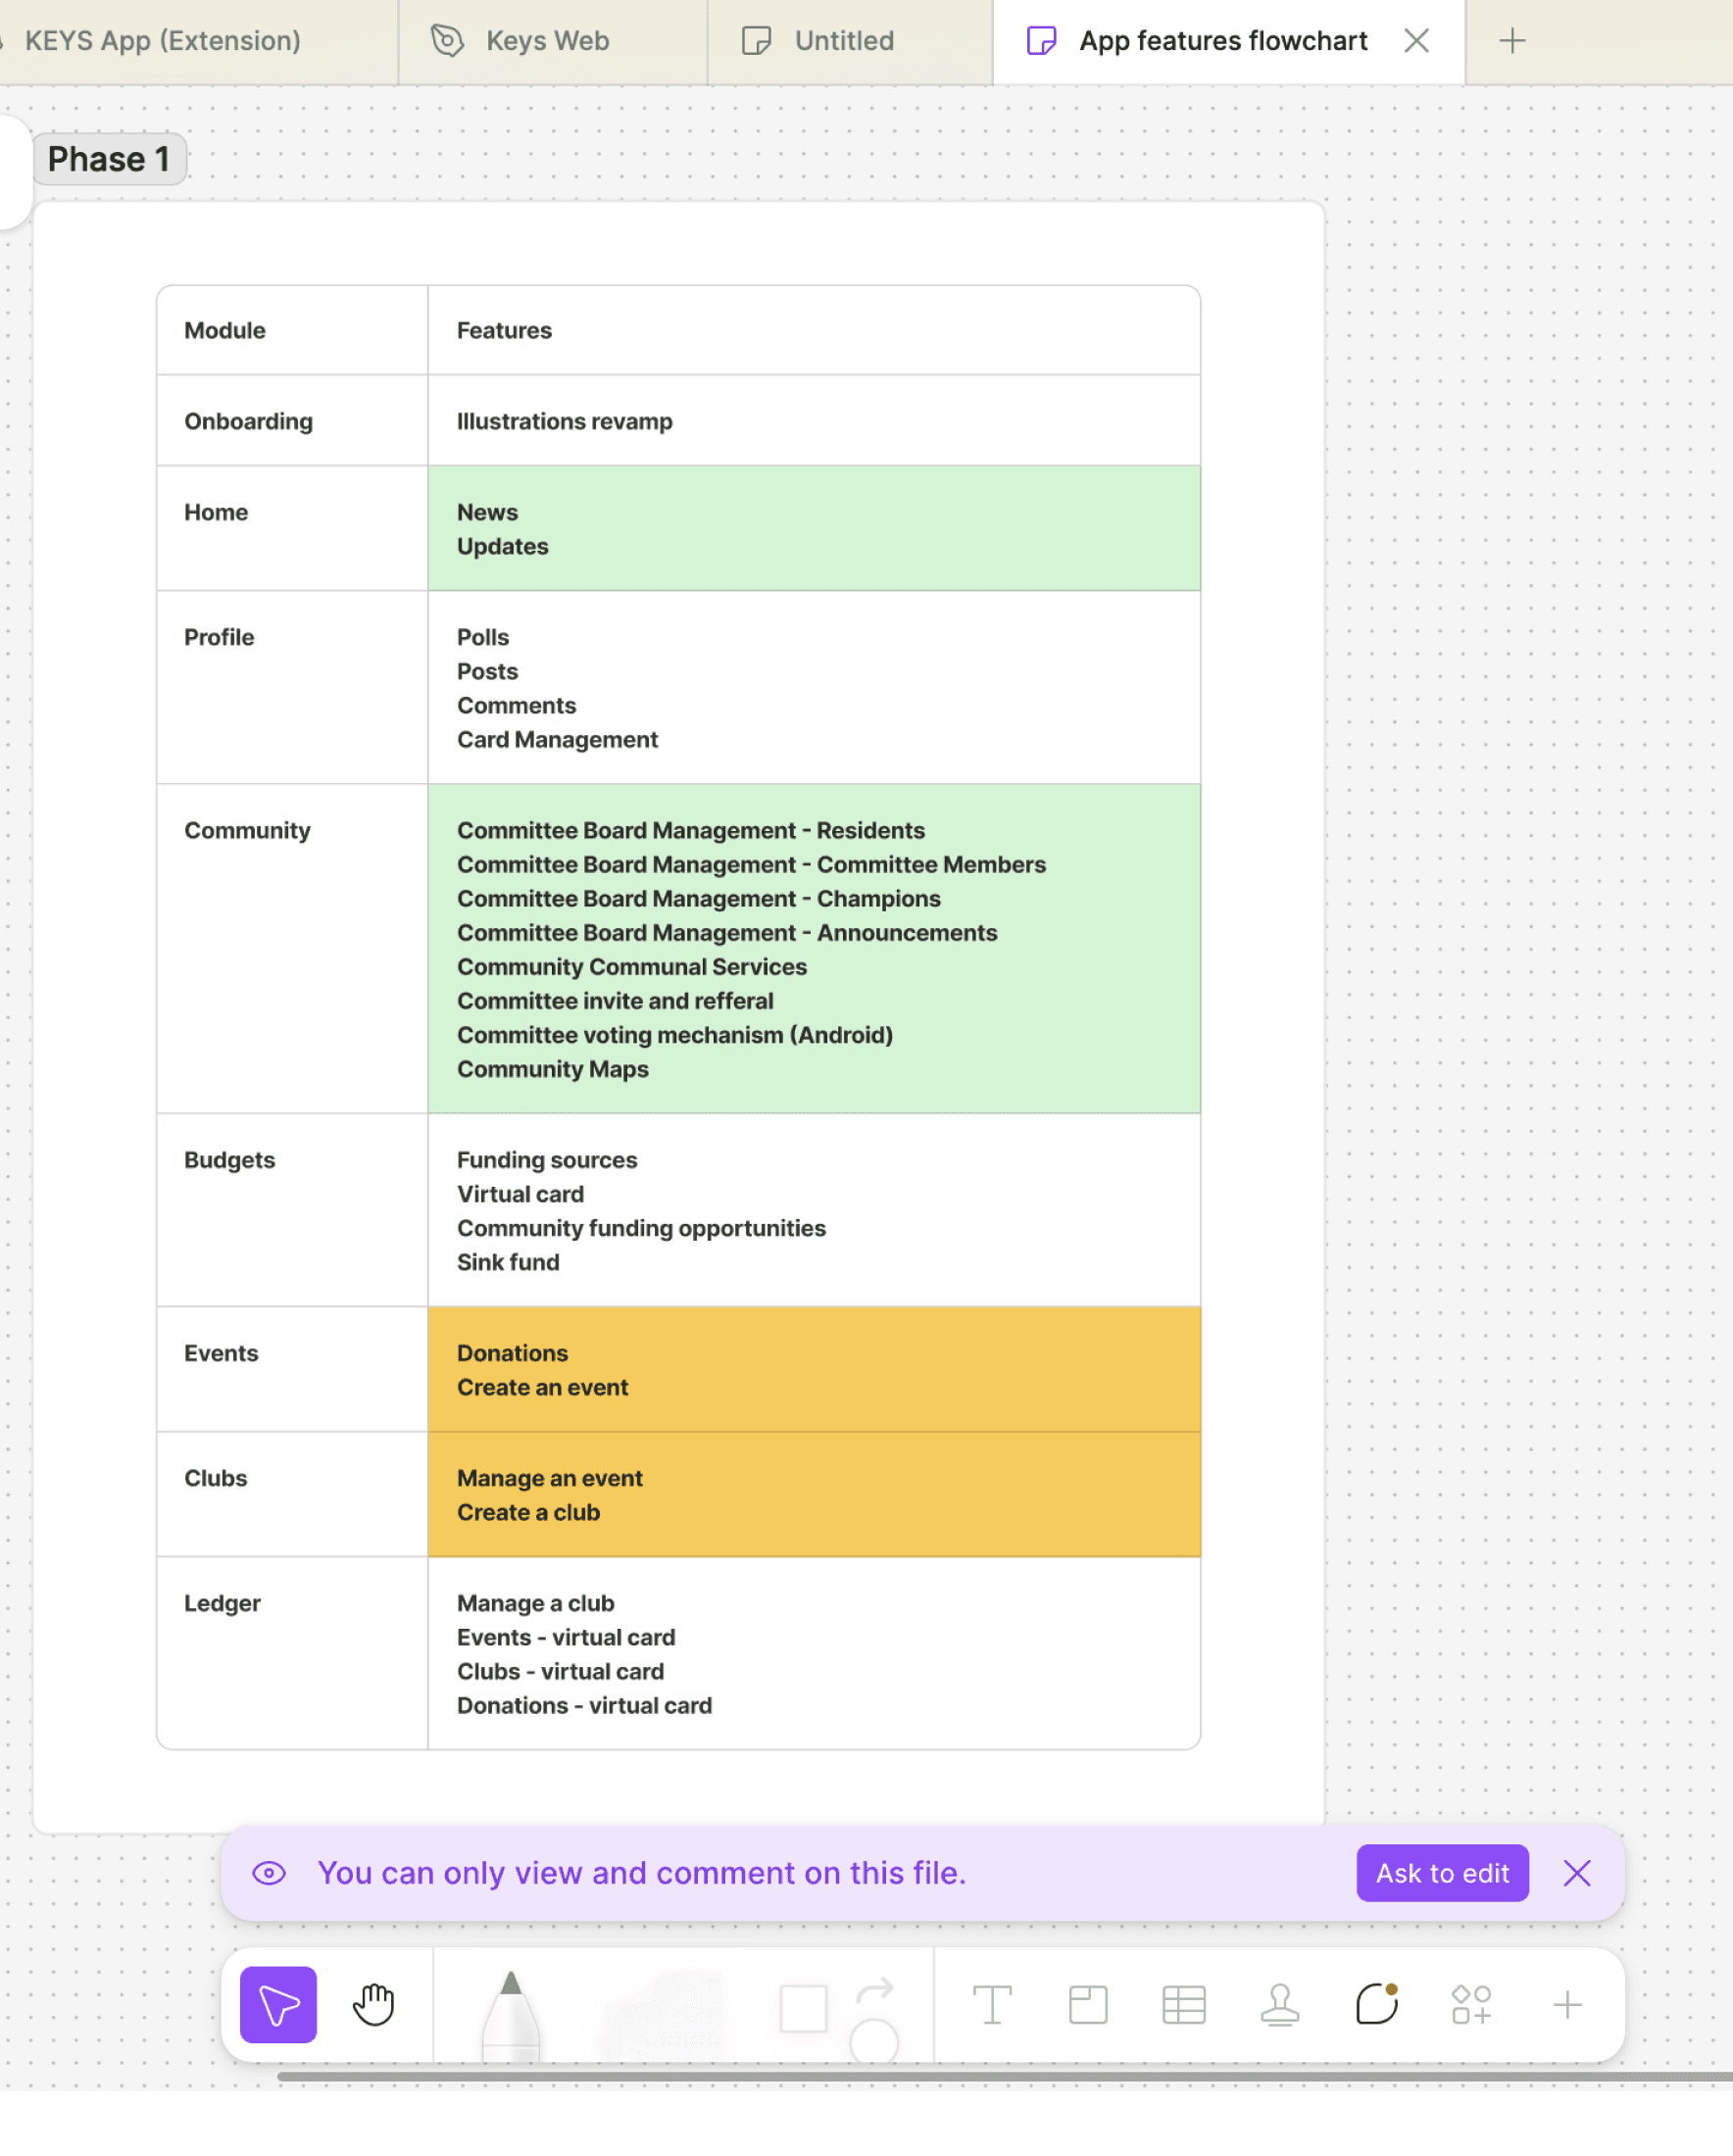Select the Hand pan tool
1733x2156 pixels.
point(374,2005)
